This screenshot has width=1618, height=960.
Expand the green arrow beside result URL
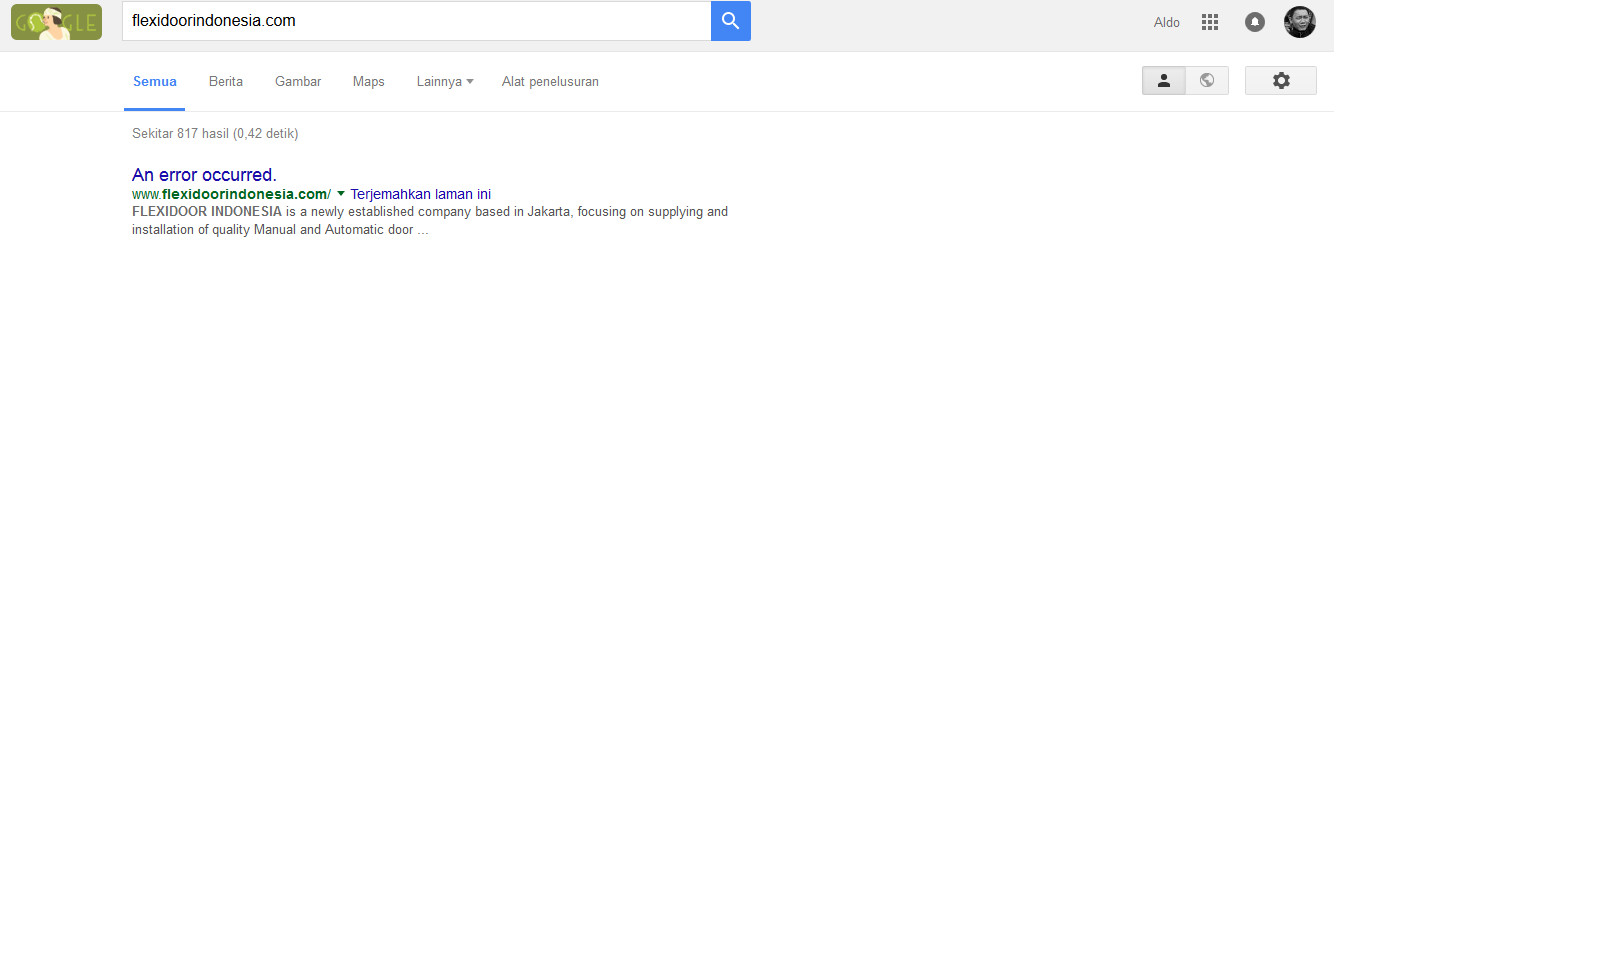coord(341,194)
